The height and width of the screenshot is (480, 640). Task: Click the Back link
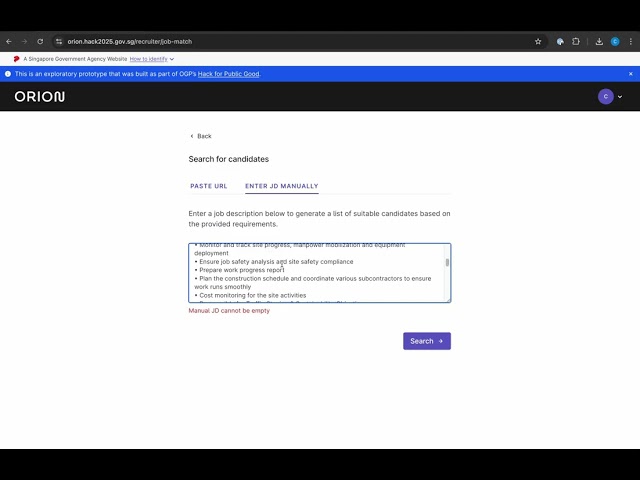pyautogui.click(x=201, y=136)
